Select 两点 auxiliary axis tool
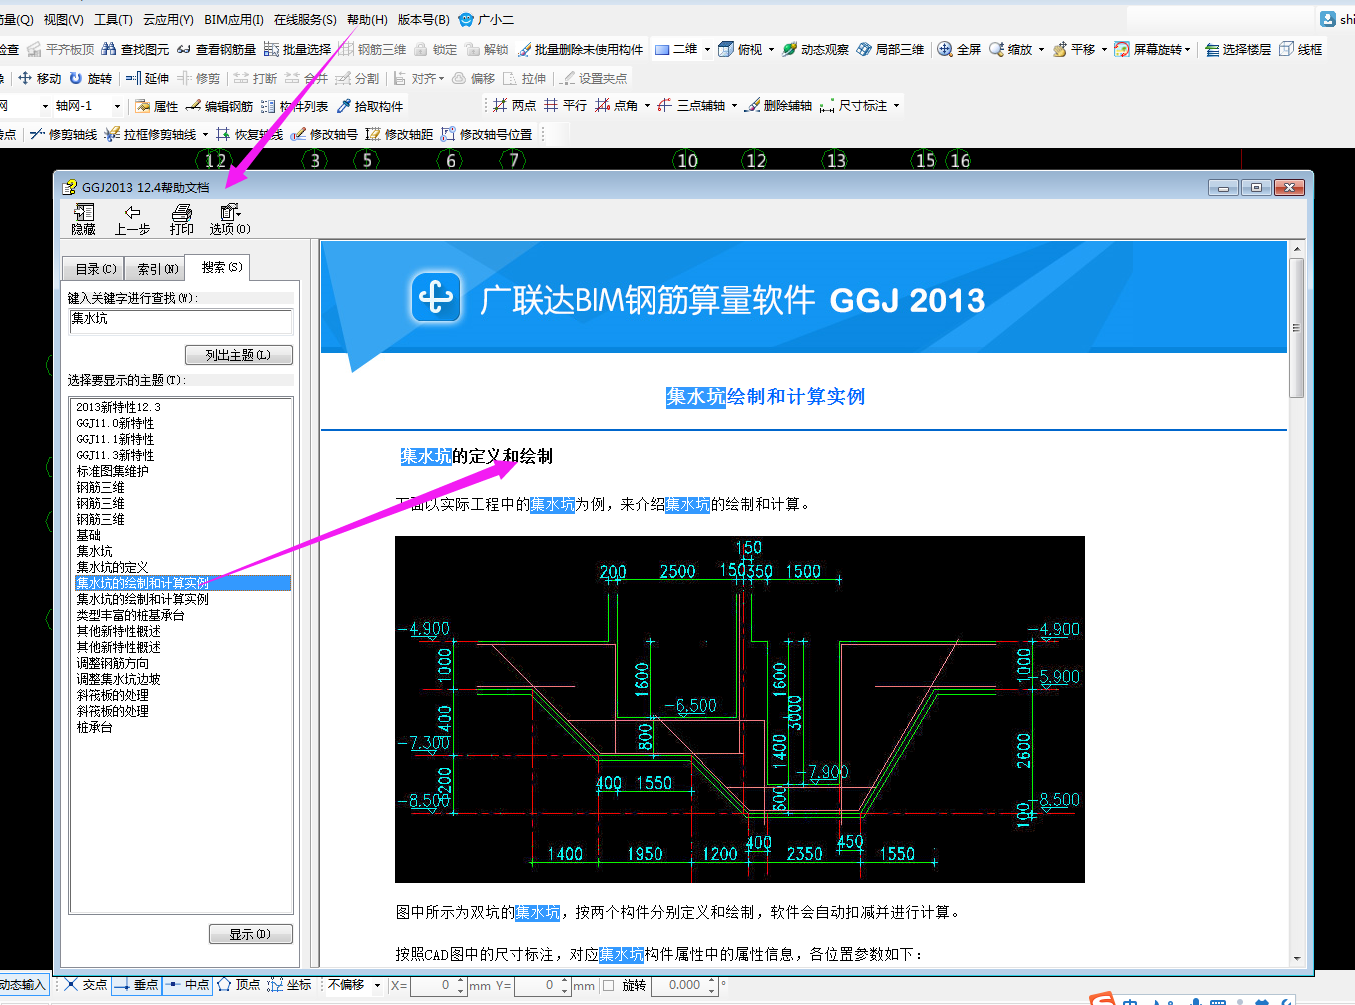 (x=514, y=105)
